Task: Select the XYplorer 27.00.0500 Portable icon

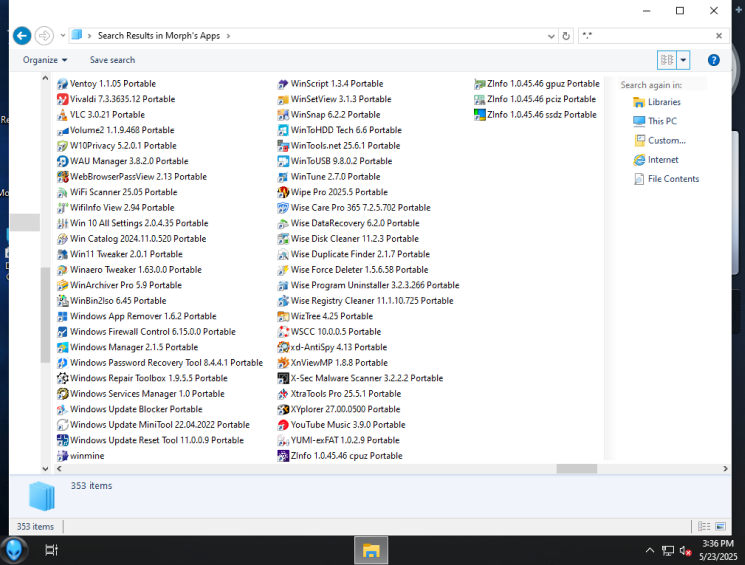Action: click(283, 410)
